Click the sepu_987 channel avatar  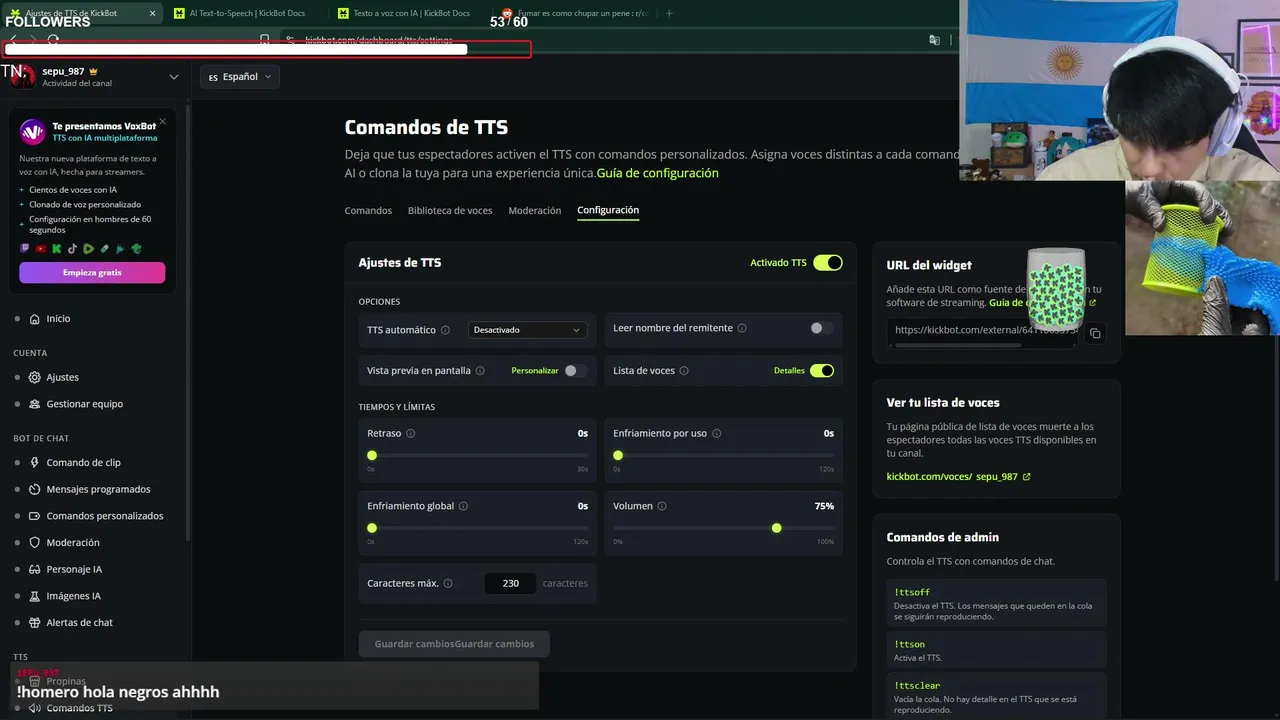(24, 76)
